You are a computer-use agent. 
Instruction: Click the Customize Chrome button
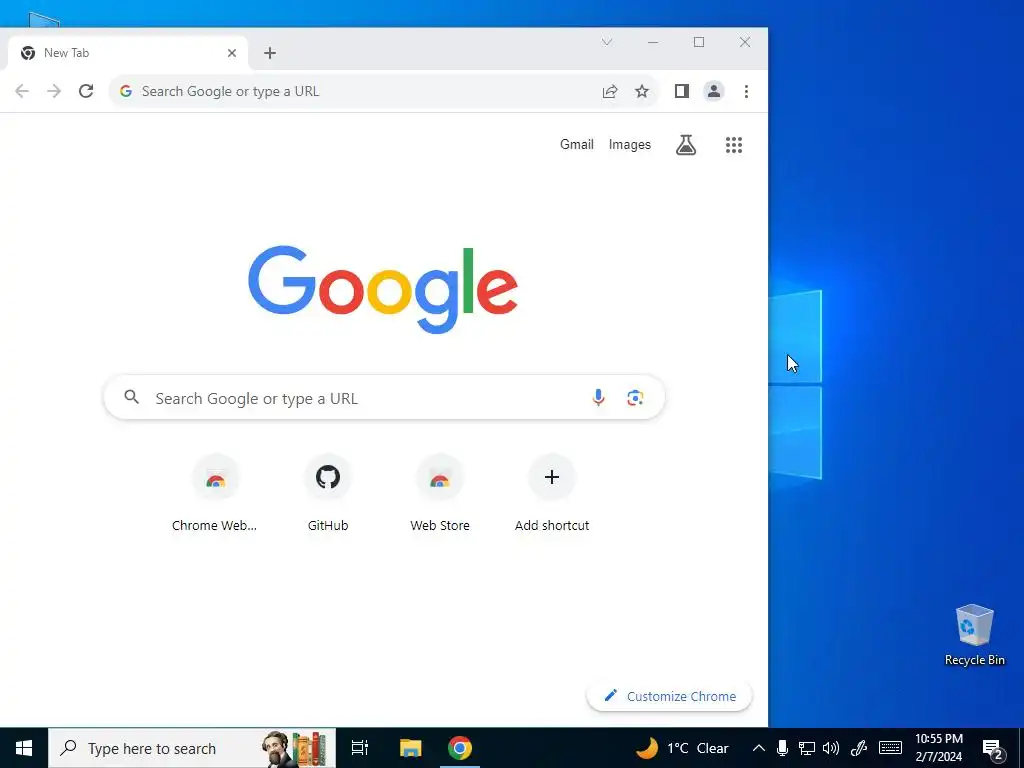click(669, 696)
